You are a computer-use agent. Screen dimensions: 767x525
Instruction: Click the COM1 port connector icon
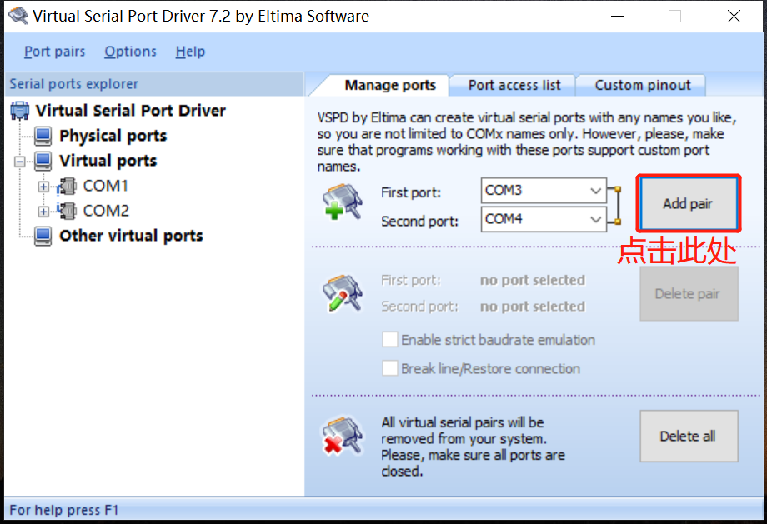[x=68, y=186]
